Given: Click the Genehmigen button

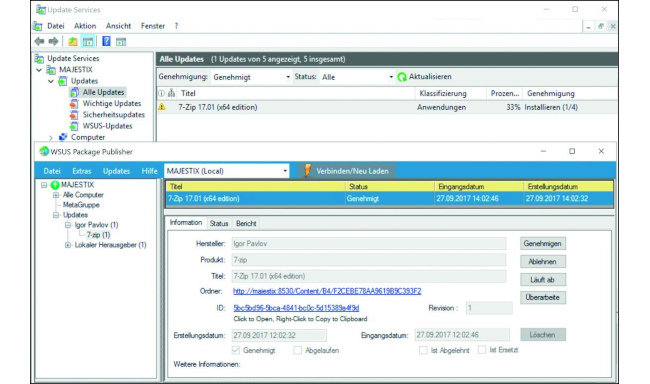Looking at the screenshot, I should pos(543,243).
